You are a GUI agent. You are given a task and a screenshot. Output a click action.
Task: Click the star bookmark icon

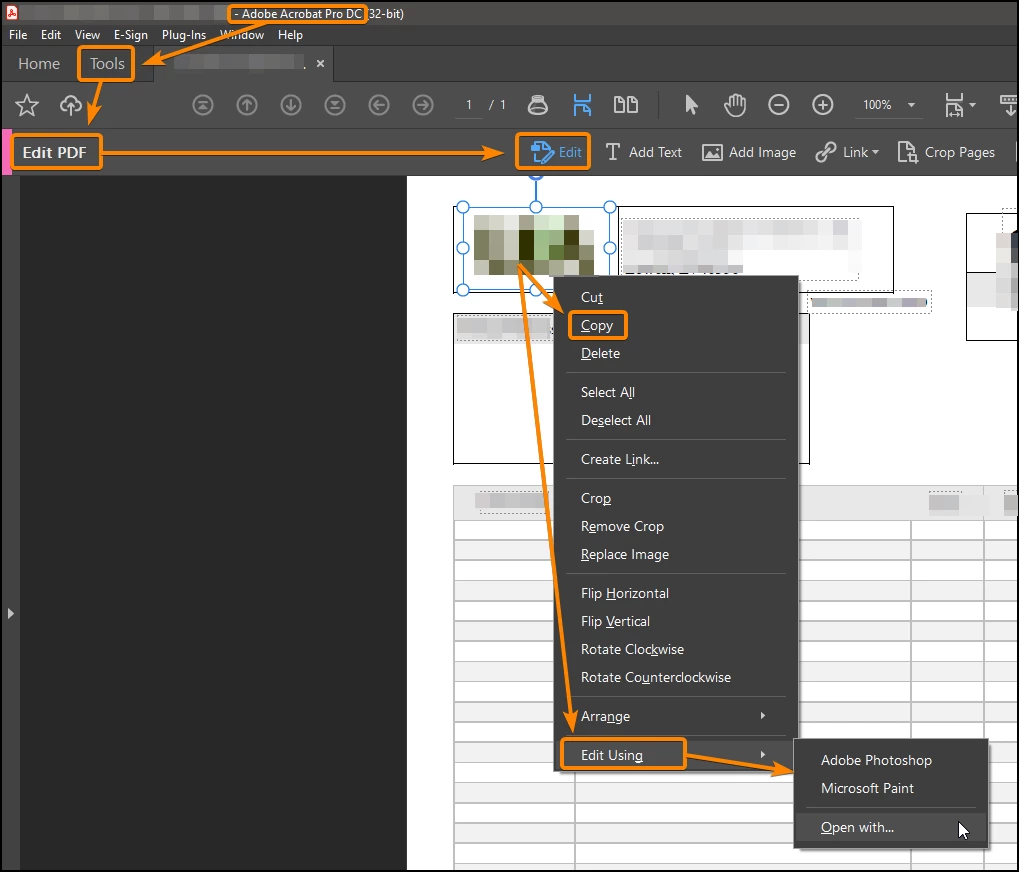[27, 105]
